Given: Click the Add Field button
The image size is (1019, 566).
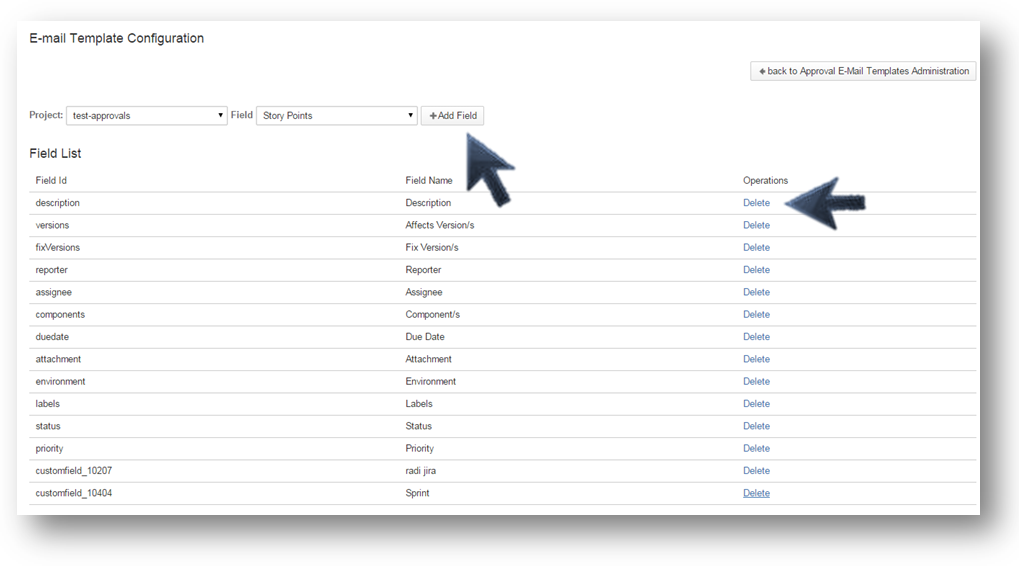Looking at the screenshot, I should (452, 116).
